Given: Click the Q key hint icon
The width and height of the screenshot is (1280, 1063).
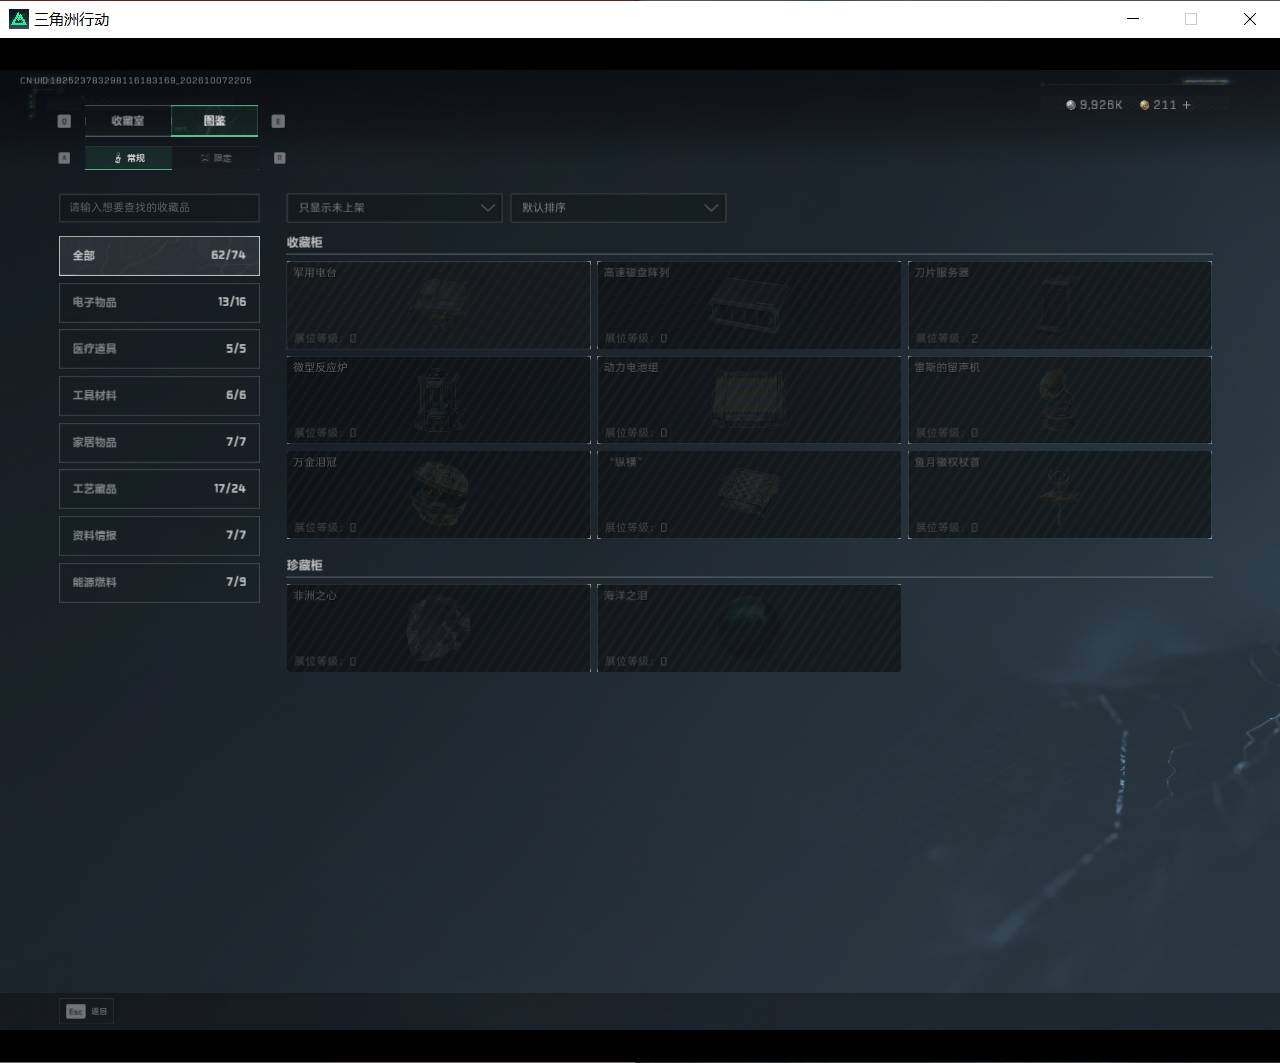Looking at the screenshot, I should pos(64,121).
